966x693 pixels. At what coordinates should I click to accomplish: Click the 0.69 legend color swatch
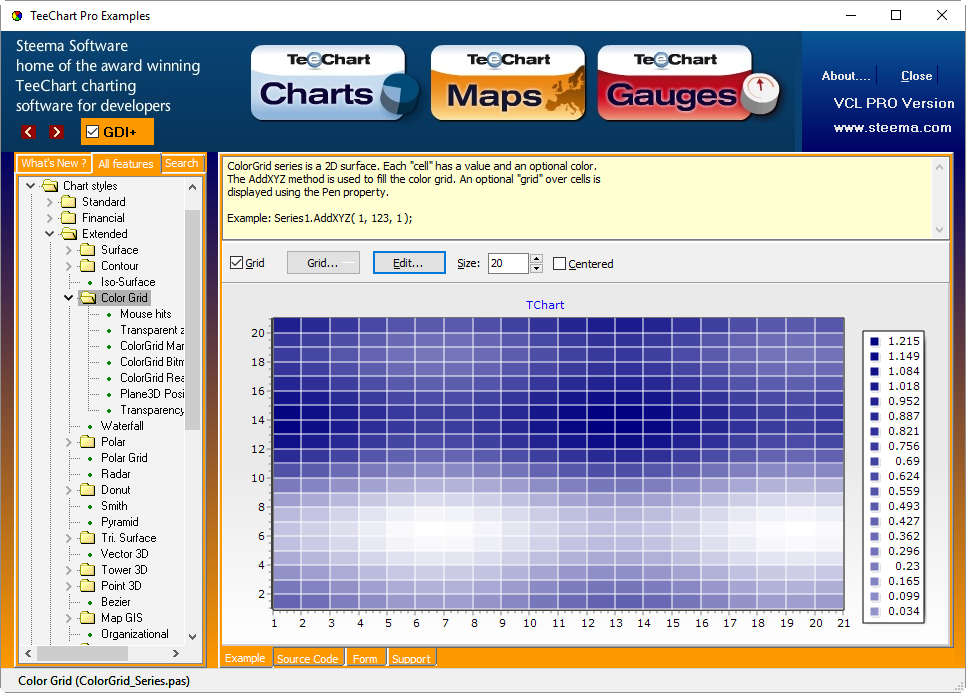click(874, 461)
